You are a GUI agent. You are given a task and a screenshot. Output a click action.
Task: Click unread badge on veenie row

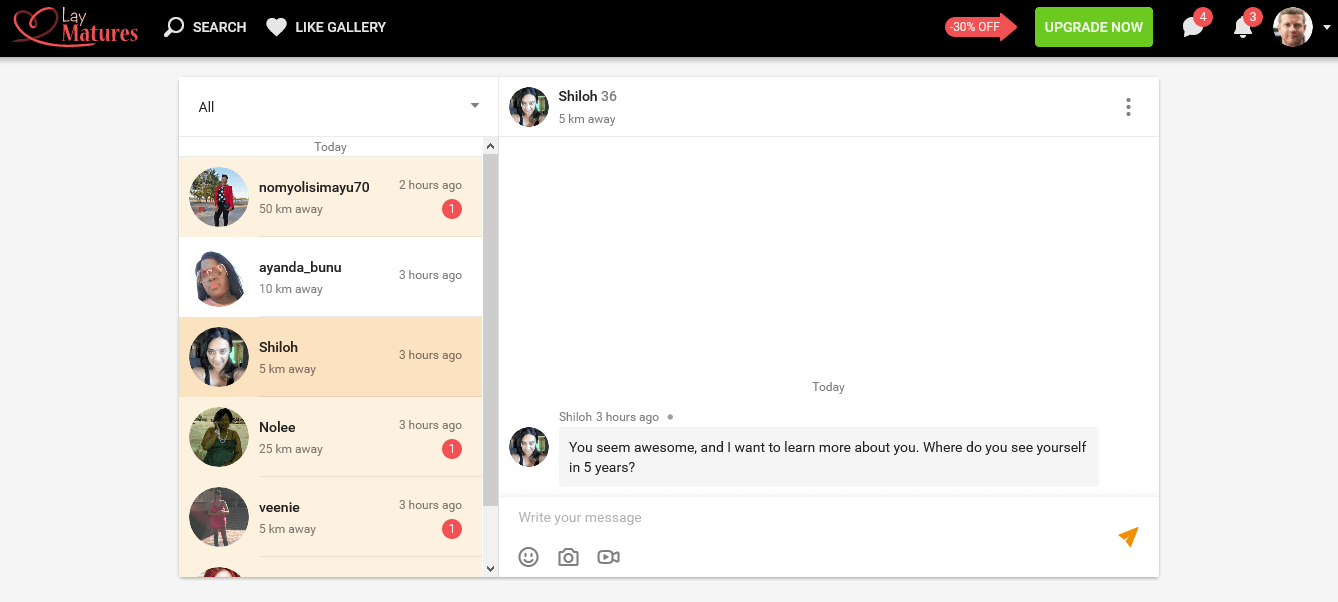click(x=452, y=529)
